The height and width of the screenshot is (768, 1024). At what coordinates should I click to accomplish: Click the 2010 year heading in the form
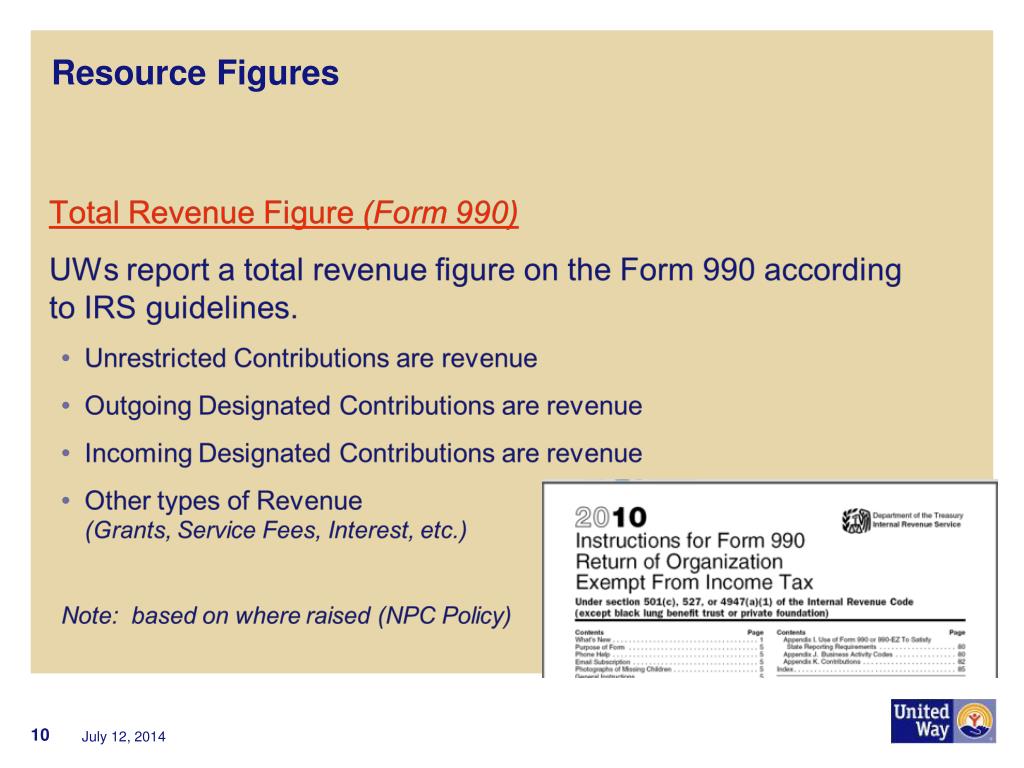(611, 518)
